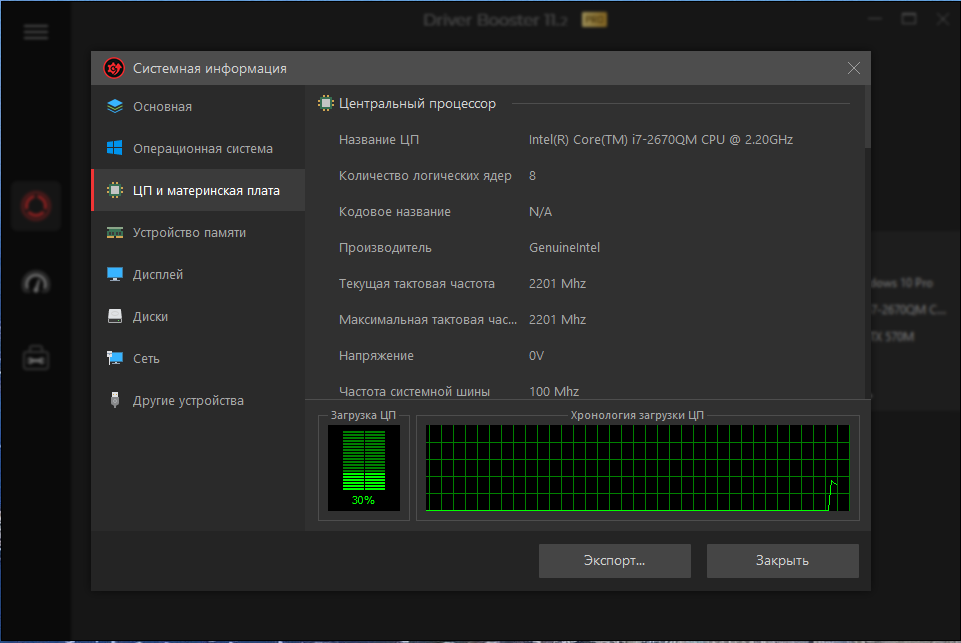
Task: Click the Текущая тактовая частота label
Action: (416, 284)
